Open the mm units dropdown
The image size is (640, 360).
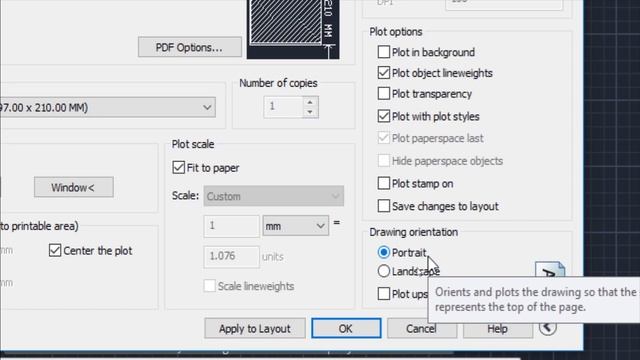[296, 226]
